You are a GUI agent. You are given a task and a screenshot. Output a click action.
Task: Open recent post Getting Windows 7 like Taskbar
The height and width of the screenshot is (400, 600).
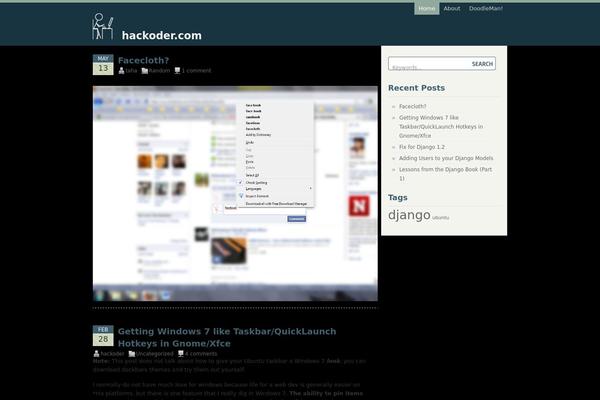pos(441,127)
